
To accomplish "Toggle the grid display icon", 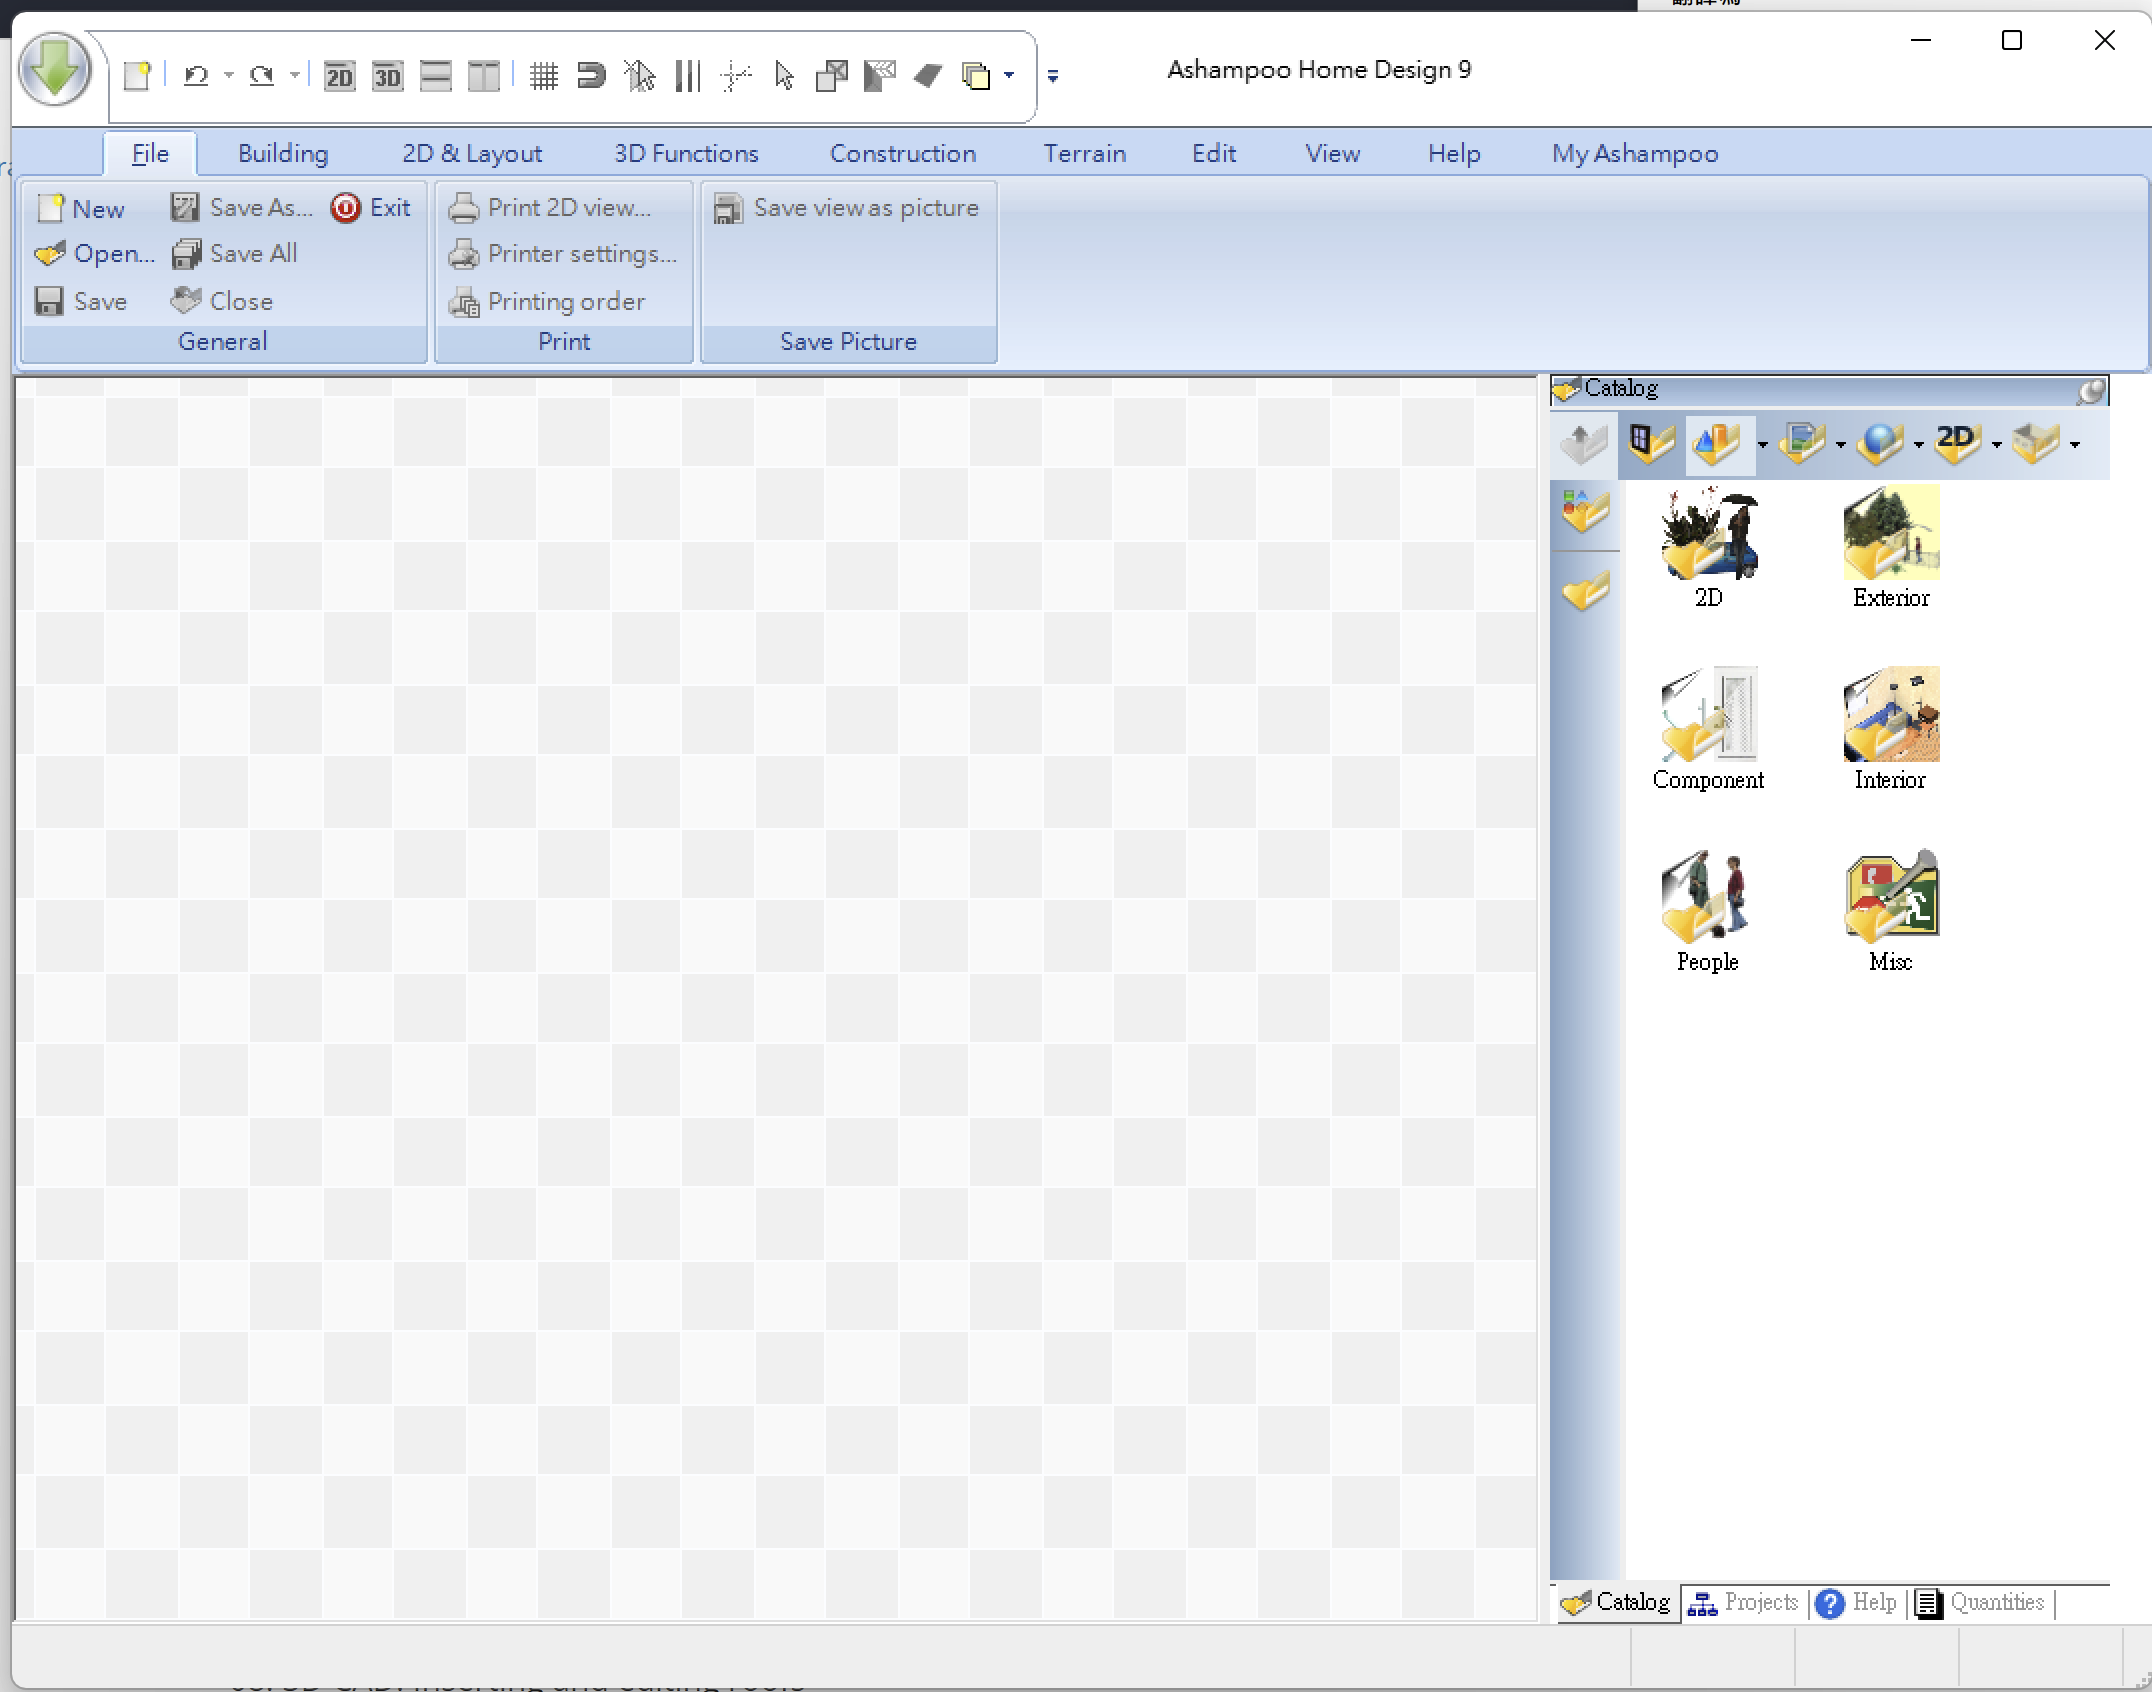I will click(543, 76).
